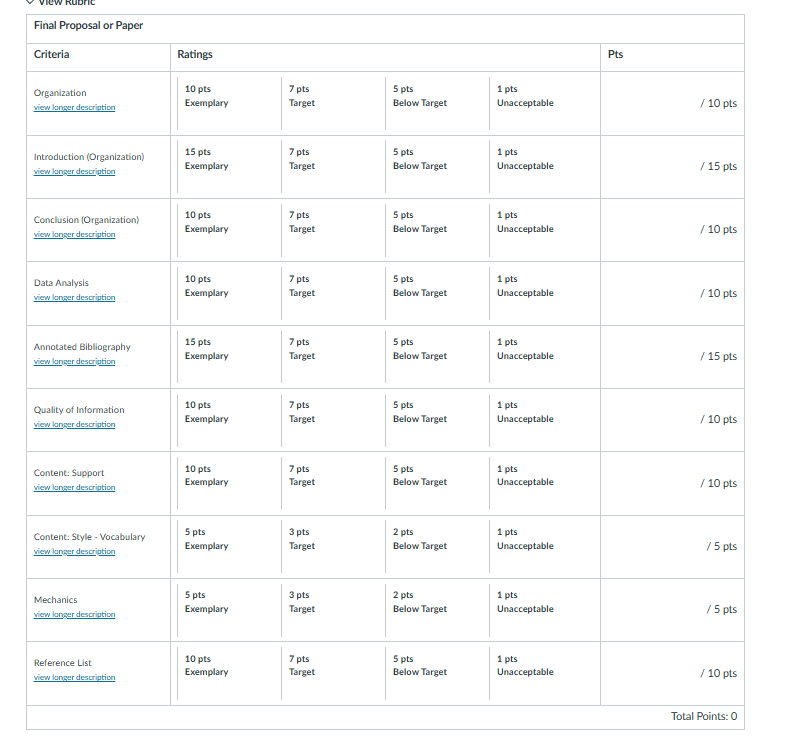Show Data Analysis longer description

click(75, 297)
